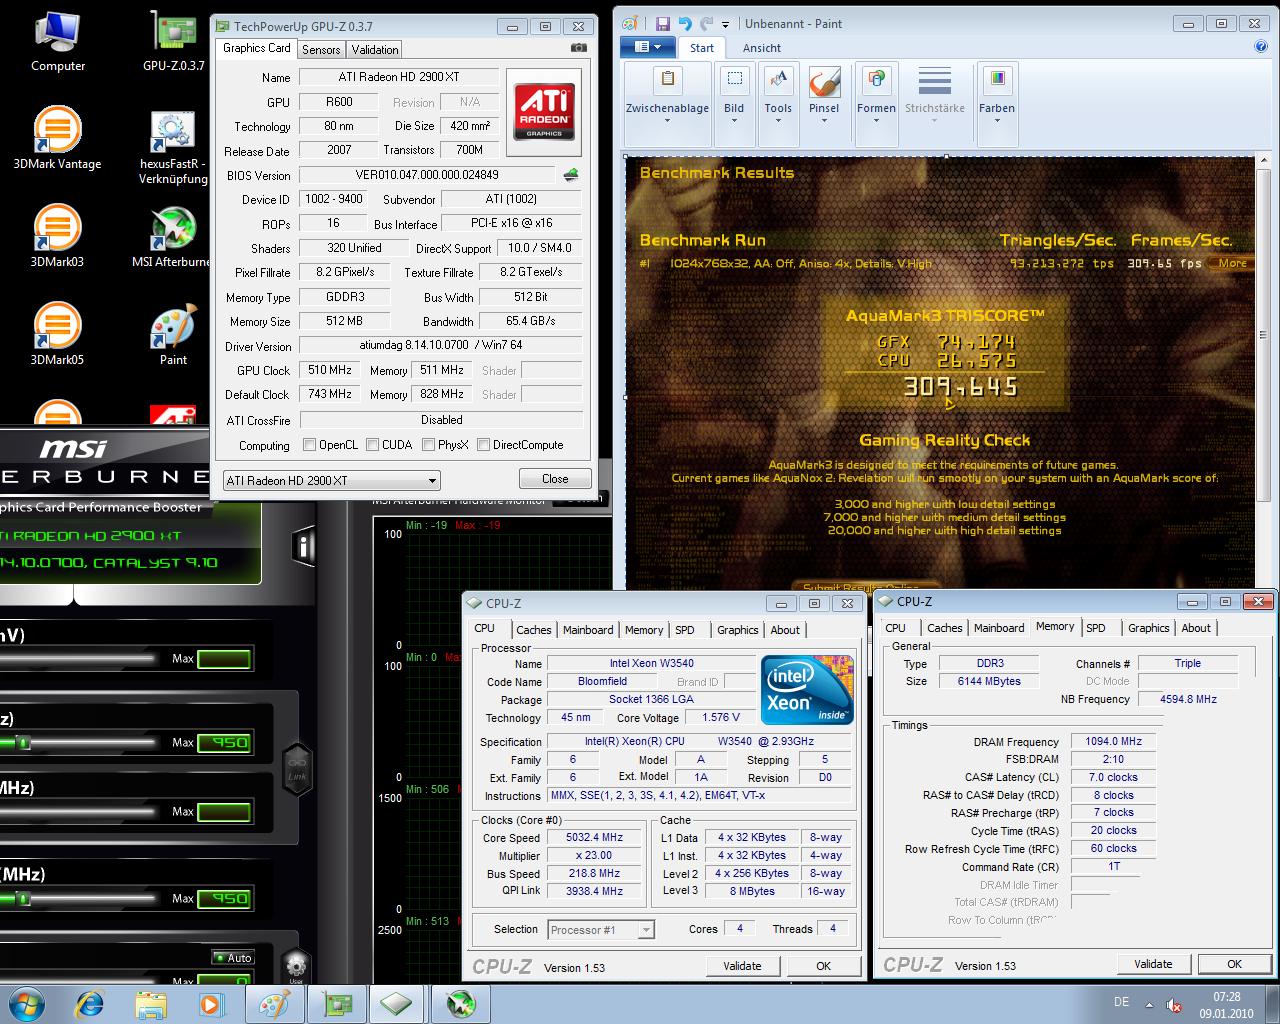Open the Caches tab in left CPU-Z
This screenshot has height=1024, width=1280.
[533, 630]
